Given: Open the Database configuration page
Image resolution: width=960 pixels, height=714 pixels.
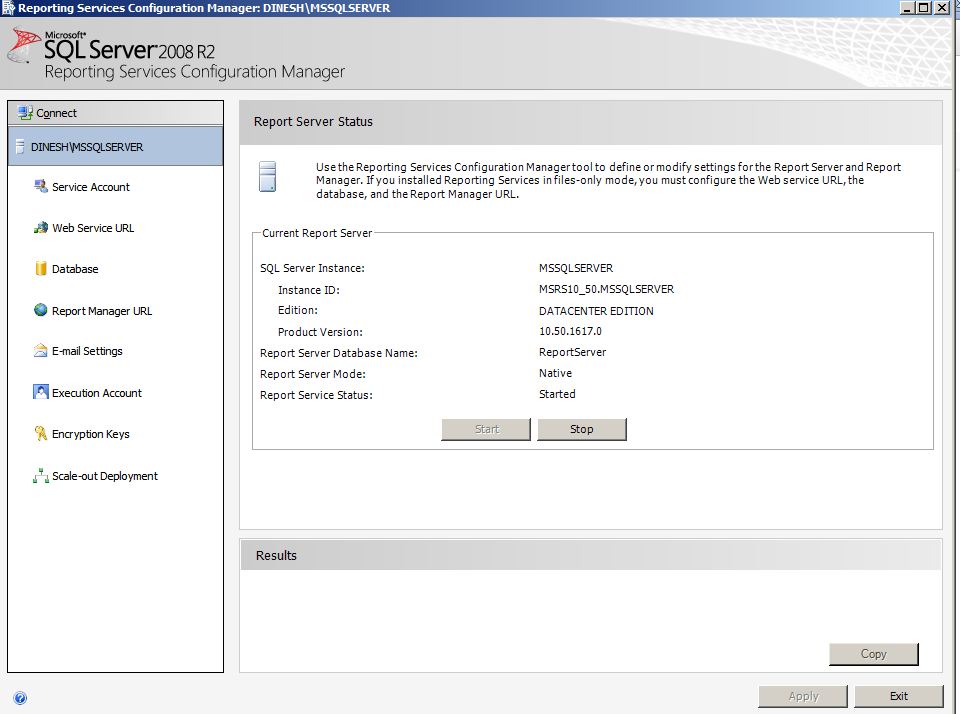Looking at the screenshot, I should (x=75, y=269).
